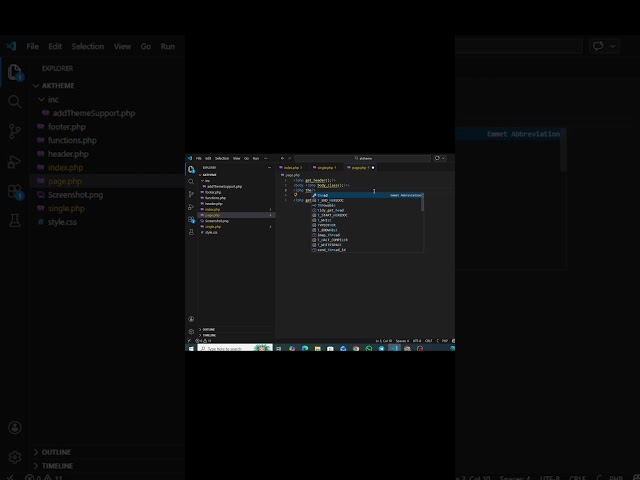Open index.php in the explorer tree

tap(213, 209)
